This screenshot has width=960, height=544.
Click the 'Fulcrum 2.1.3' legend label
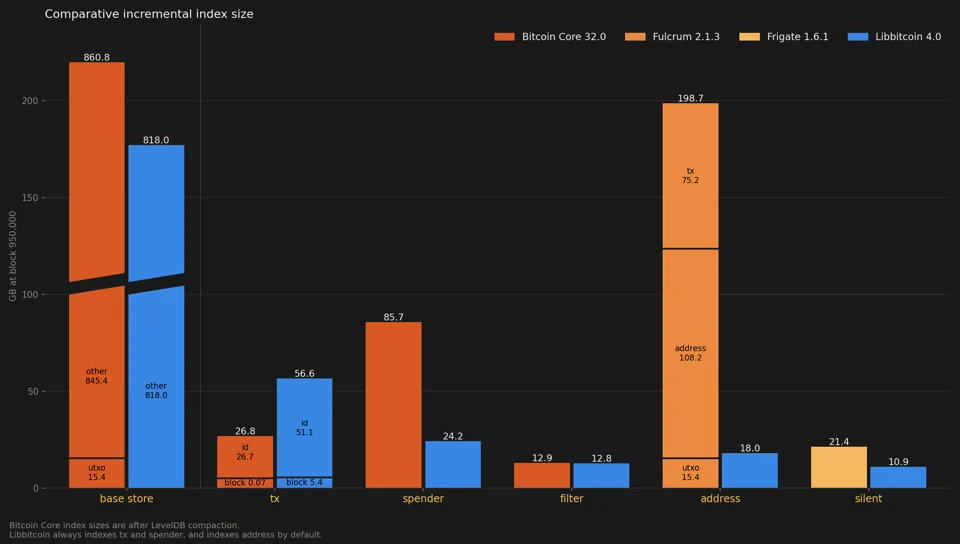tap(686, 37)
